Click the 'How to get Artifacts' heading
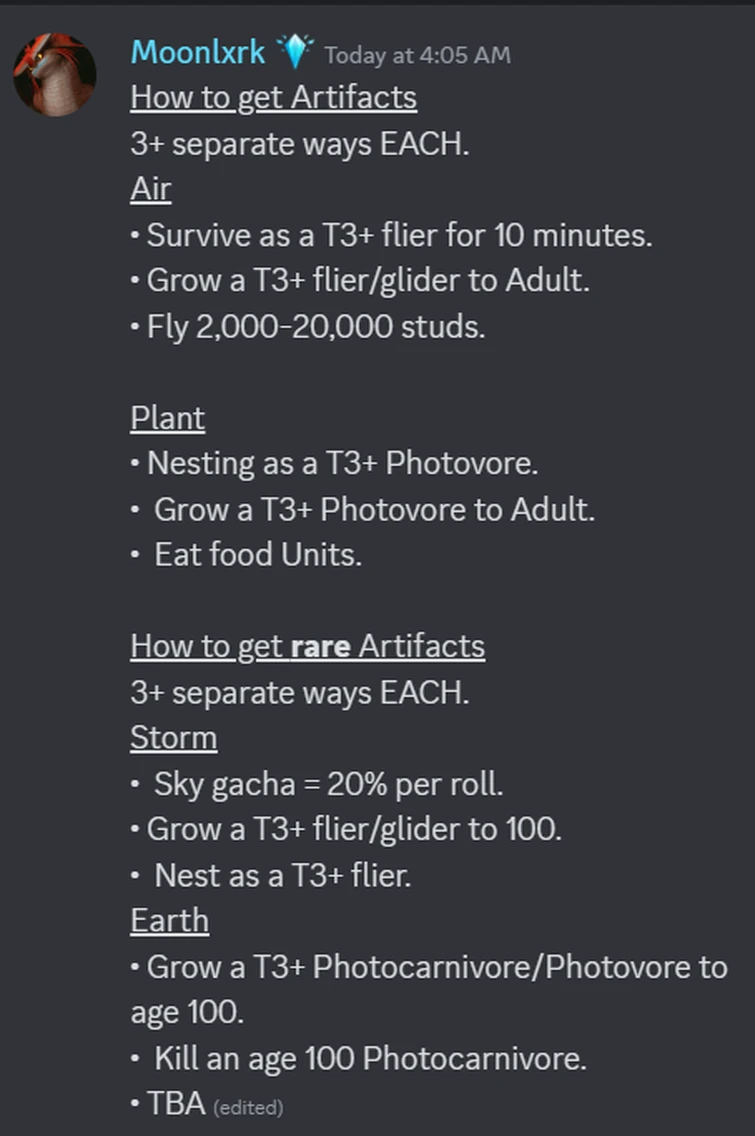This screenshot has height=1136, width=755. tap(272, 97)
